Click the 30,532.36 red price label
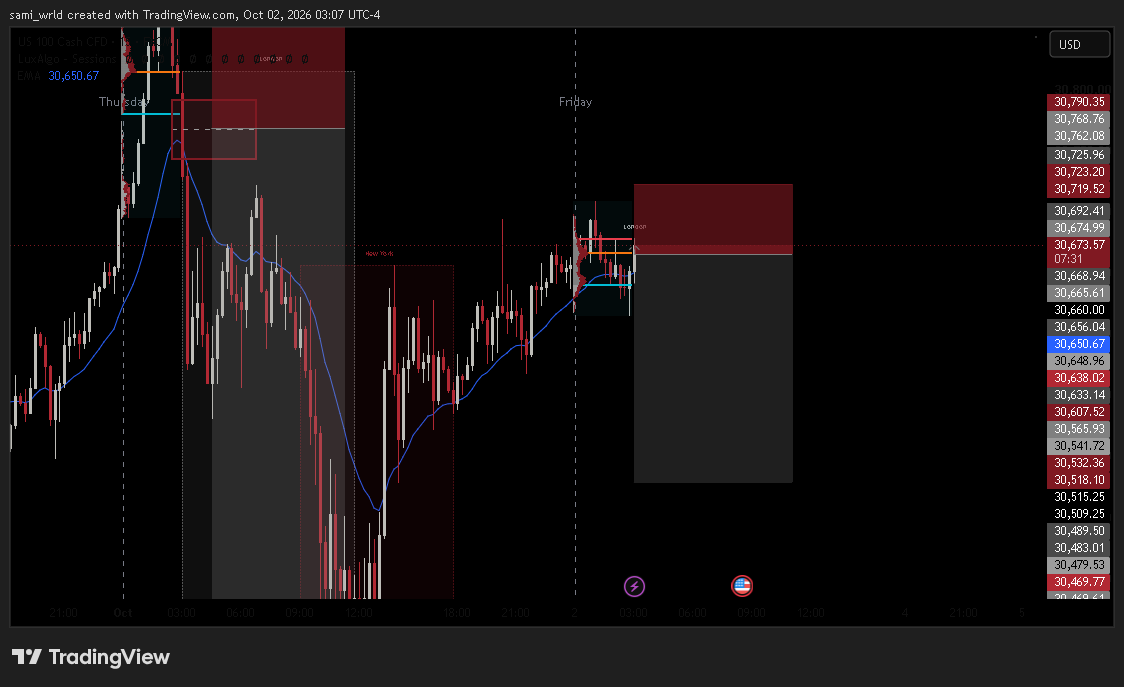The image size is (1124, 687). (1079, 463)
